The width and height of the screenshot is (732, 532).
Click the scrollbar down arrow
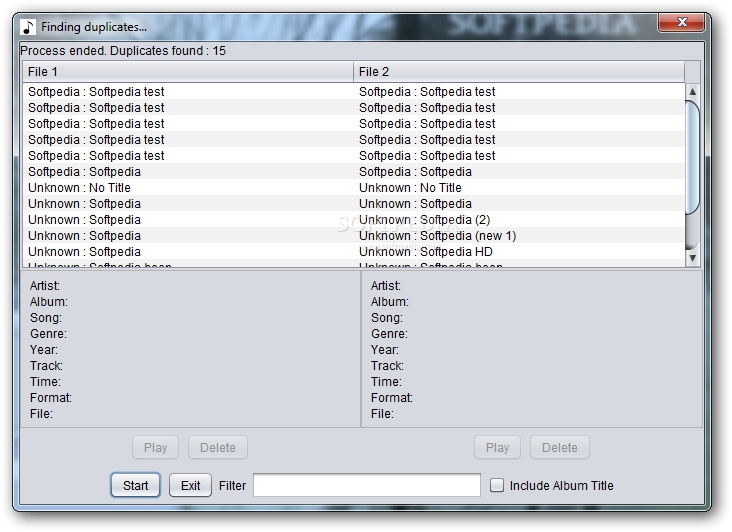click(692, 258)
